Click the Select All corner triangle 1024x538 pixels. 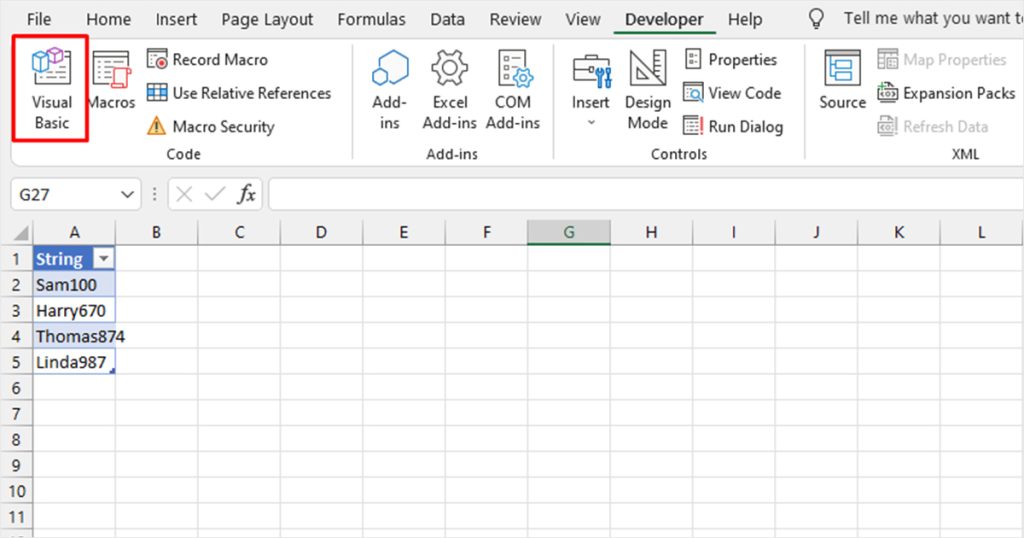[20, 233]
